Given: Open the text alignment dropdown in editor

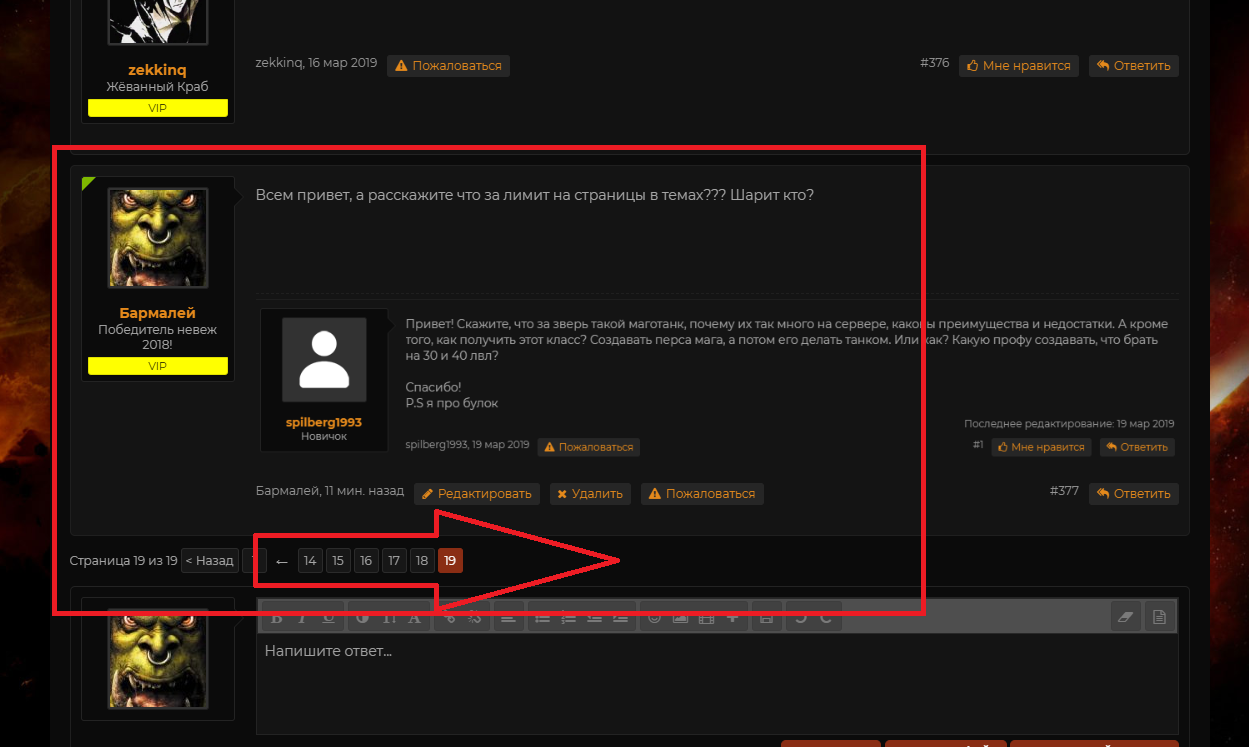Looking at the screenshot, I should click(x=508, y=618).
